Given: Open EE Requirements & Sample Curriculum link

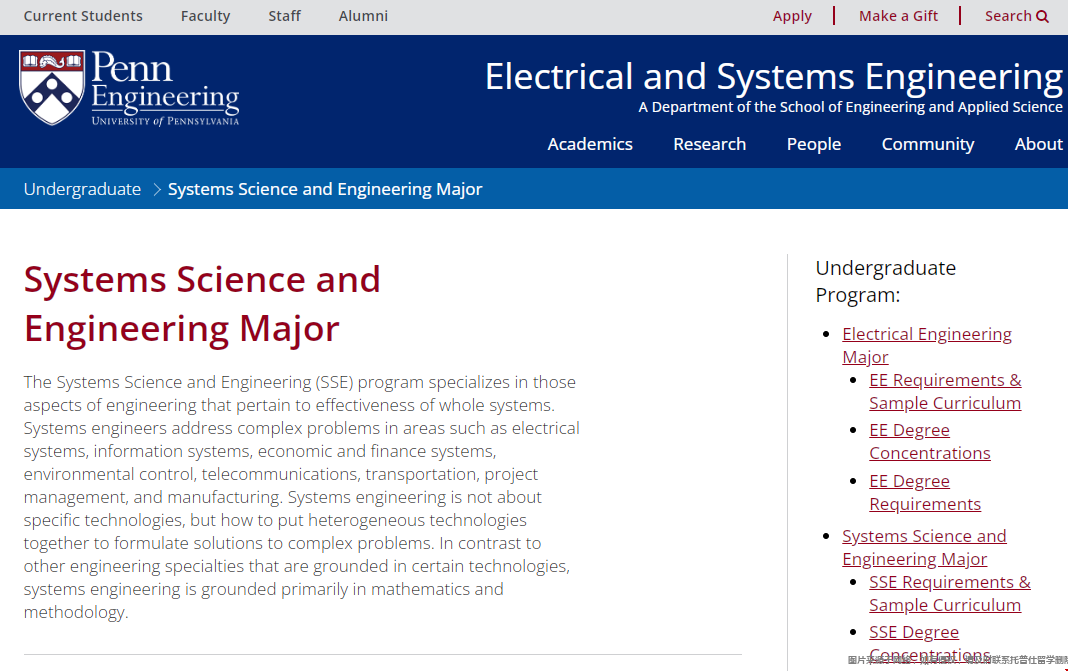Looking at the screenshot, I should coord(945,391).
